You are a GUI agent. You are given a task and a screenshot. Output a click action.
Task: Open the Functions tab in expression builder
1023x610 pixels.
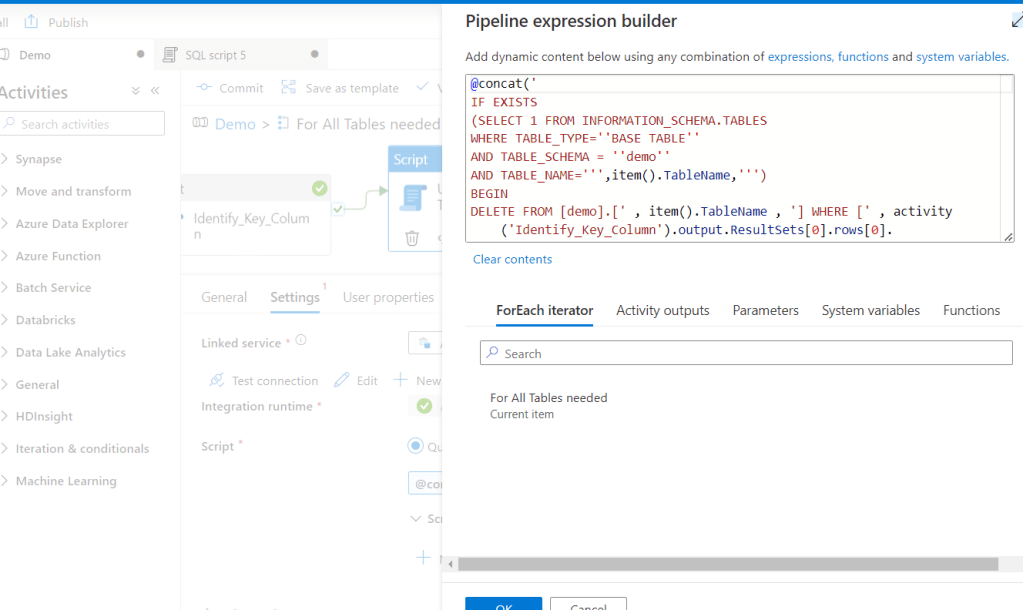coord(971,310)
